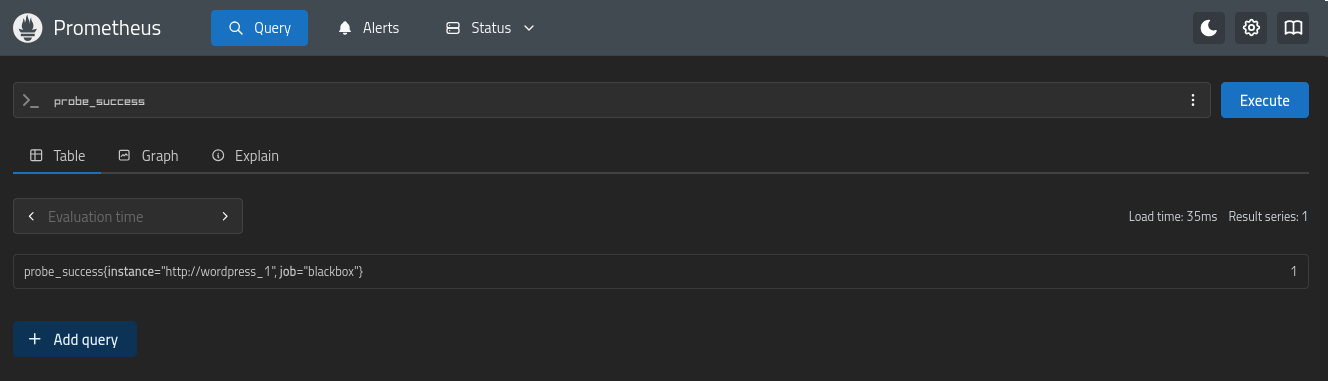The width and height of the screenshot is (1328, 381).
Task: Open the Alerts page
Action: pyautogui.click(x=368, y=28)
